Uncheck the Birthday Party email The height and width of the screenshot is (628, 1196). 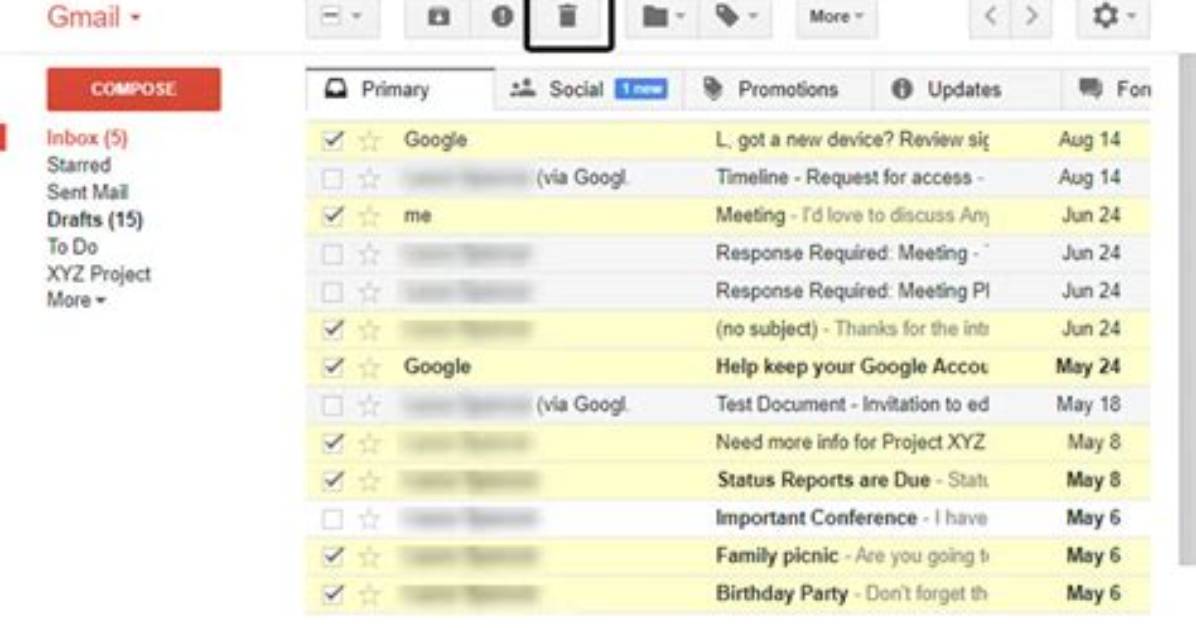coord(333,594)
